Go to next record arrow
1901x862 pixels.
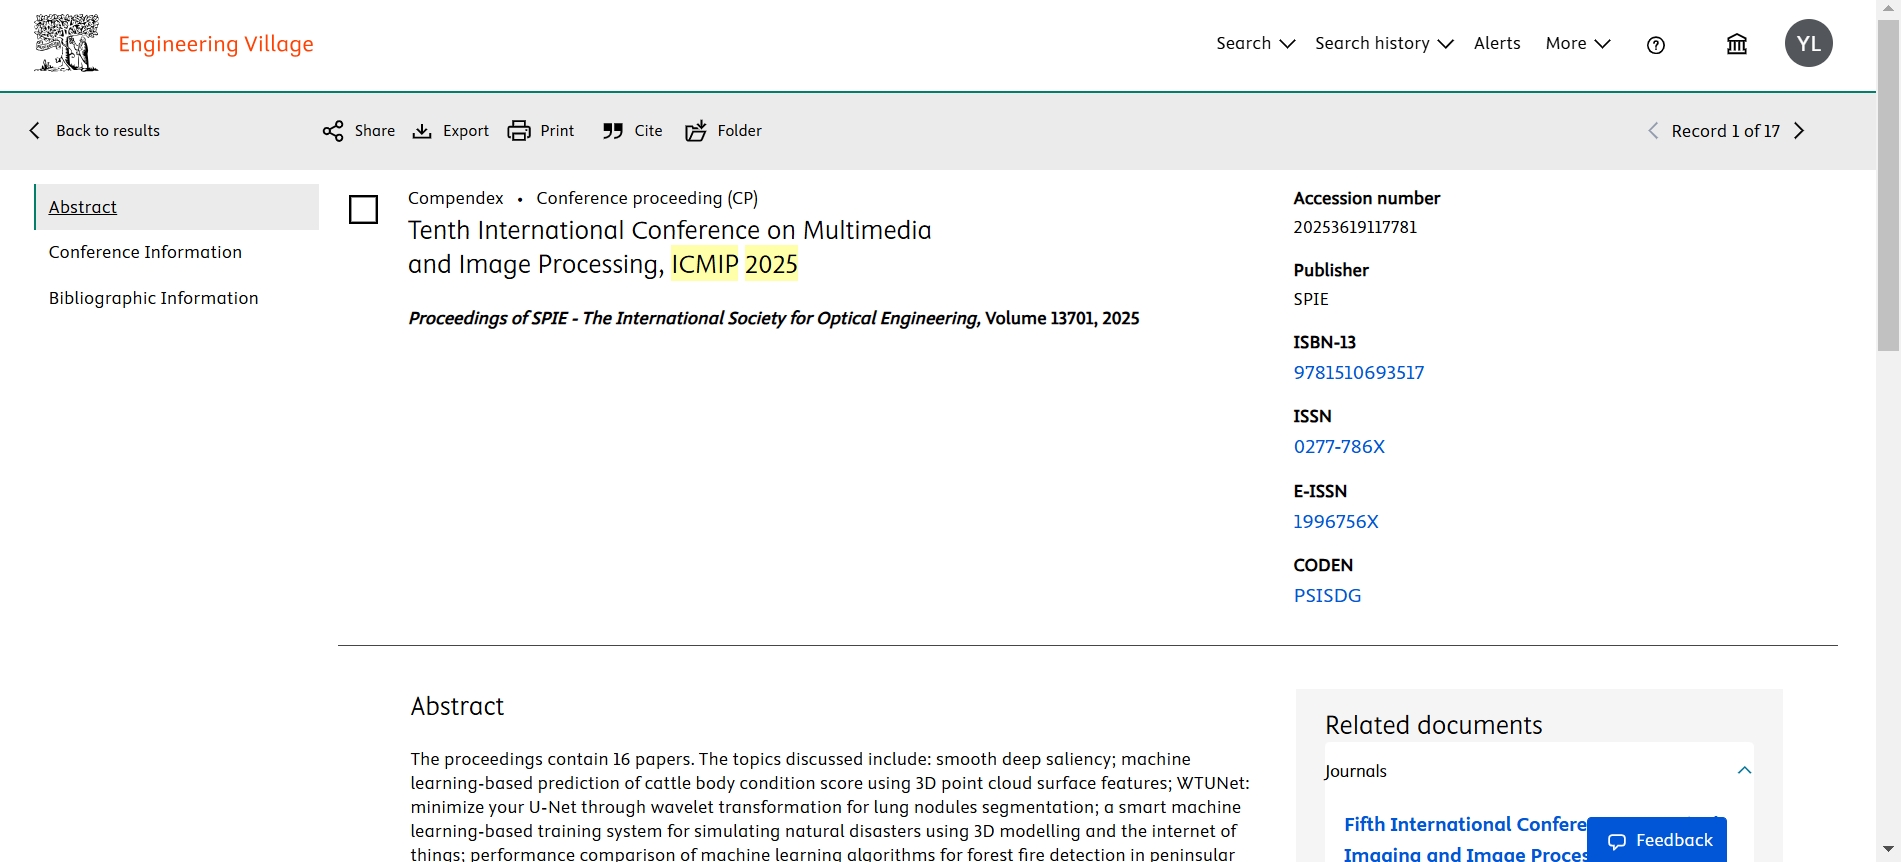(x=1800, y=131)
